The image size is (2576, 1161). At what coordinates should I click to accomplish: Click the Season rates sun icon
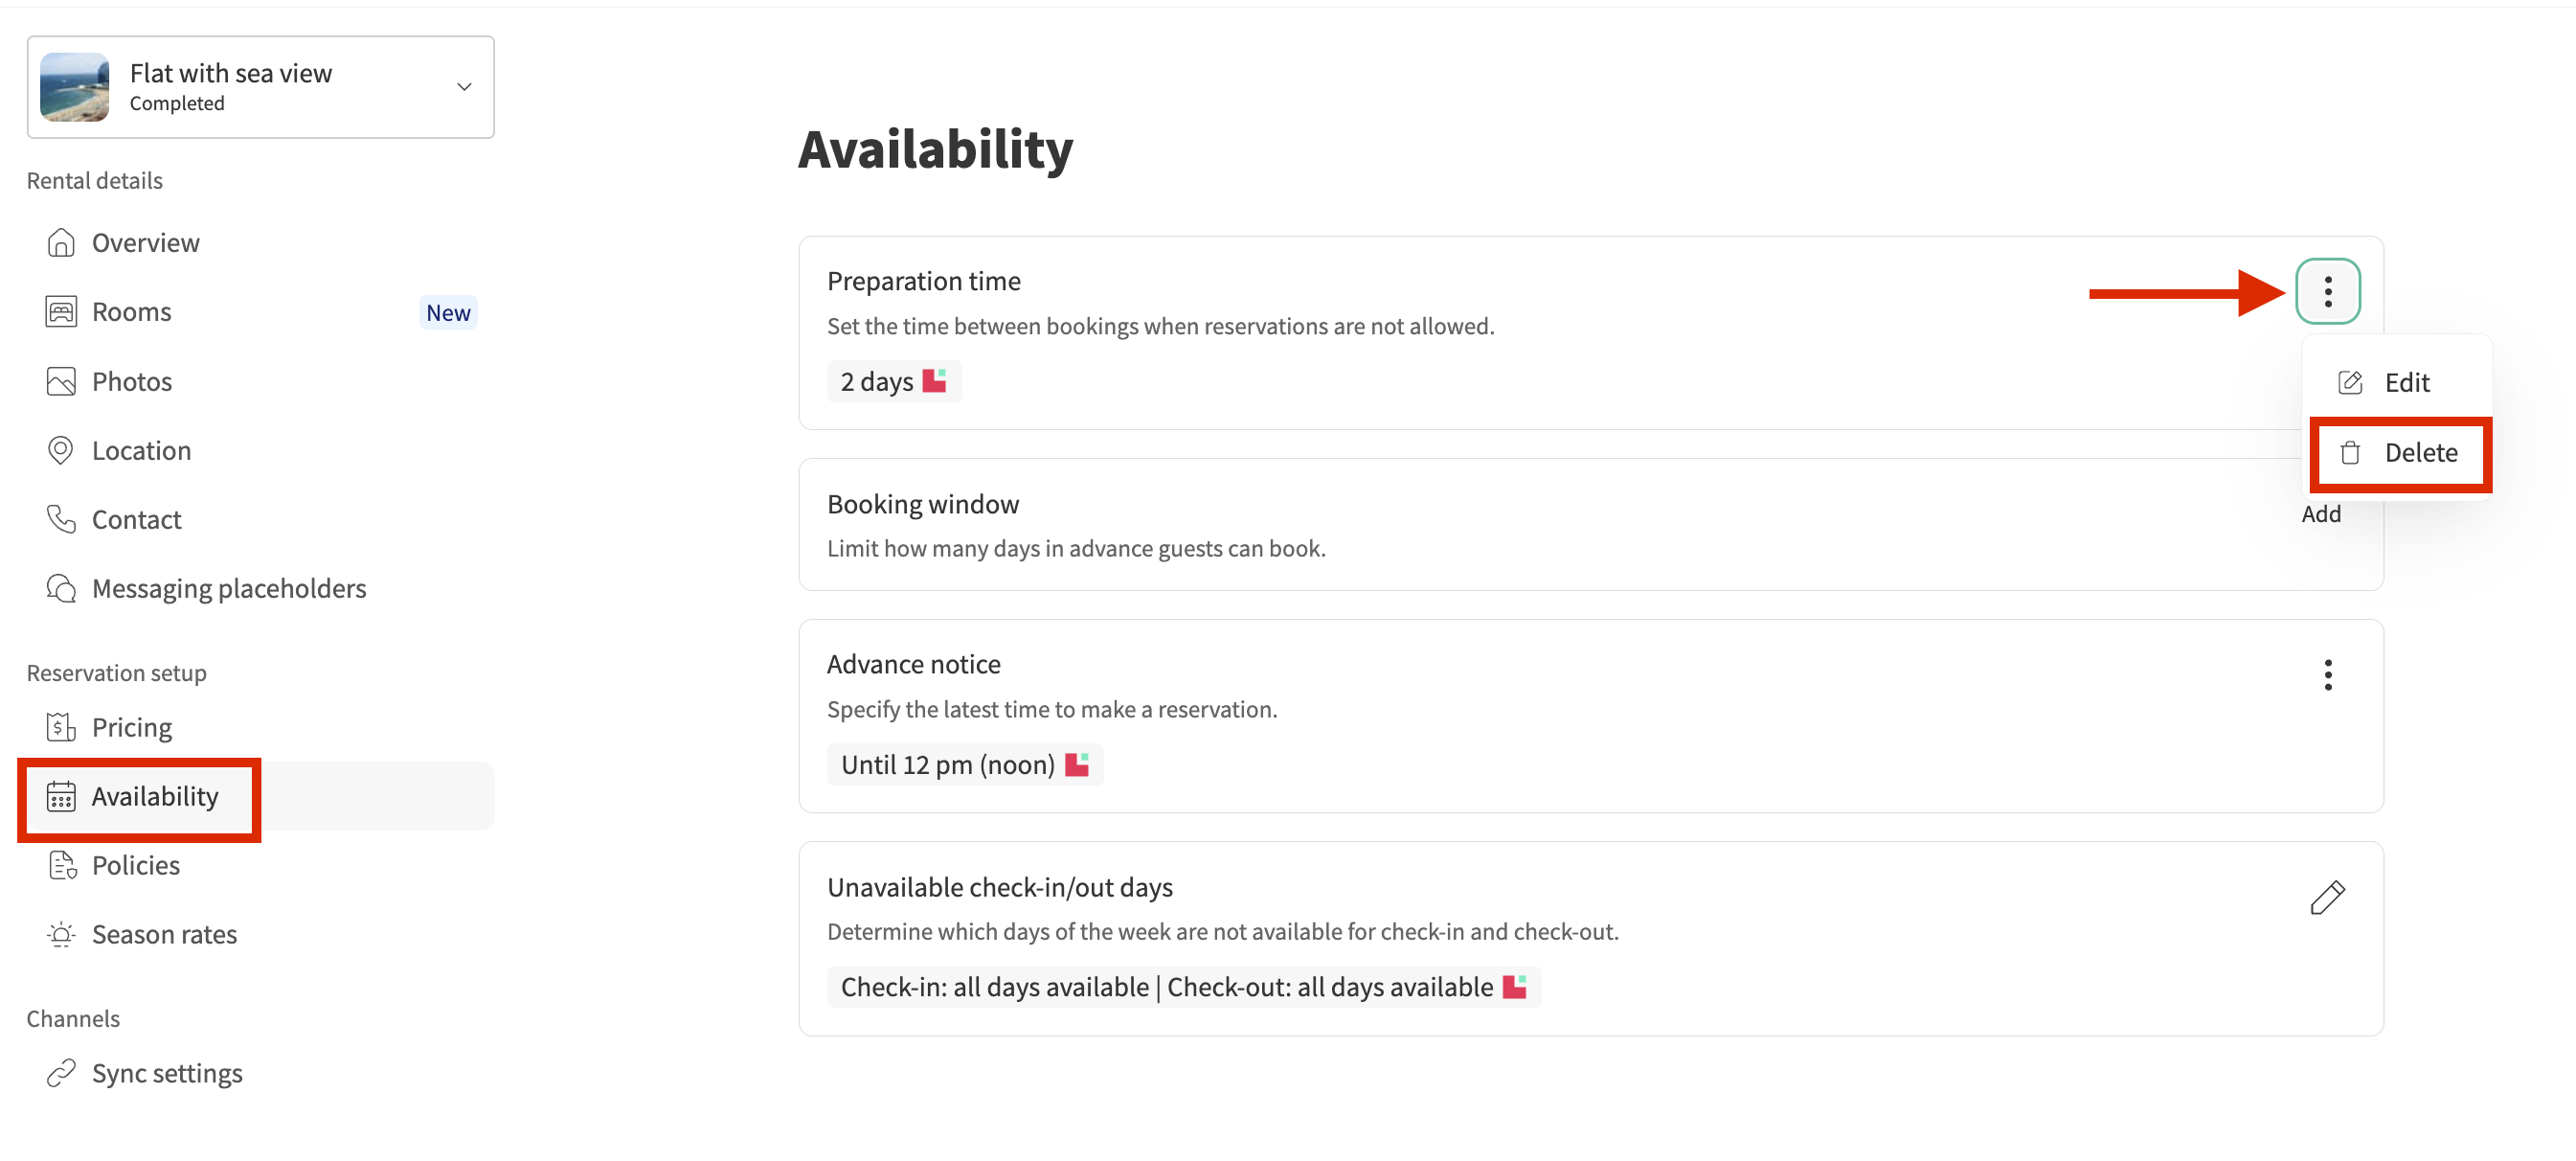pyautogui.click(x=61, y=934)
